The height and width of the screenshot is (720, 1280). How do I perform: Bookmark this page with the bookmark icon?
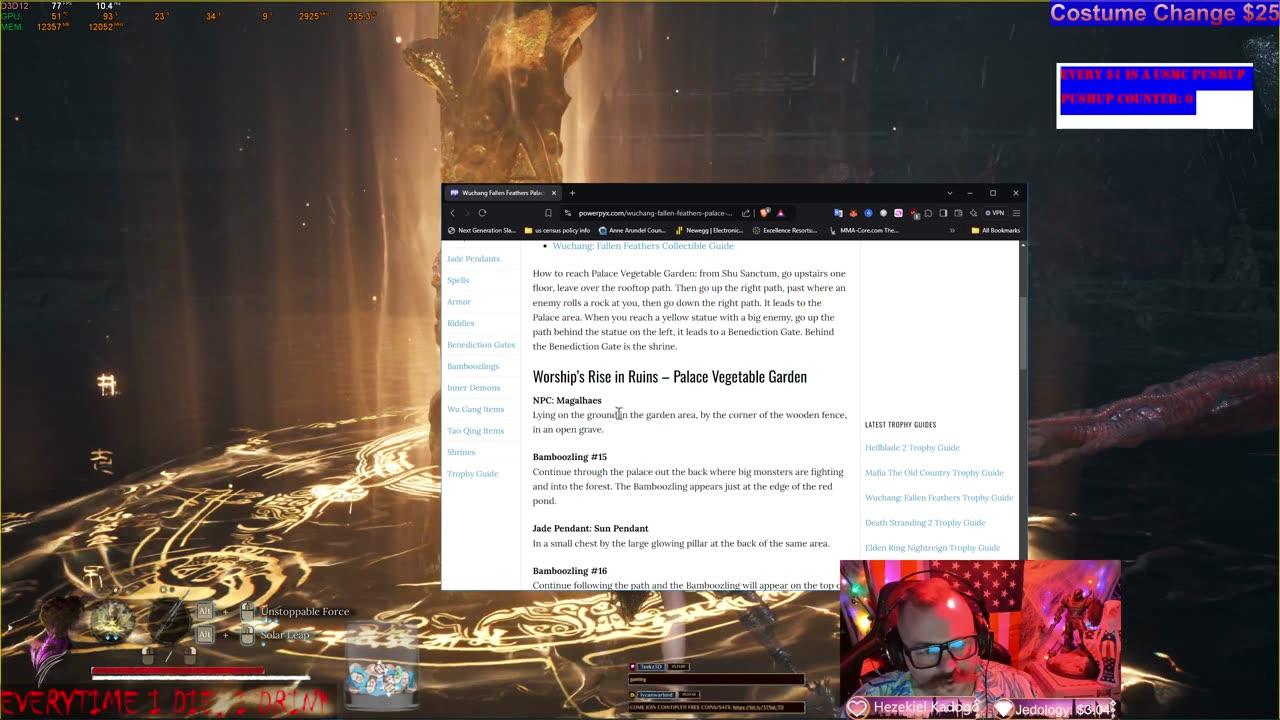tap(548, 212)
